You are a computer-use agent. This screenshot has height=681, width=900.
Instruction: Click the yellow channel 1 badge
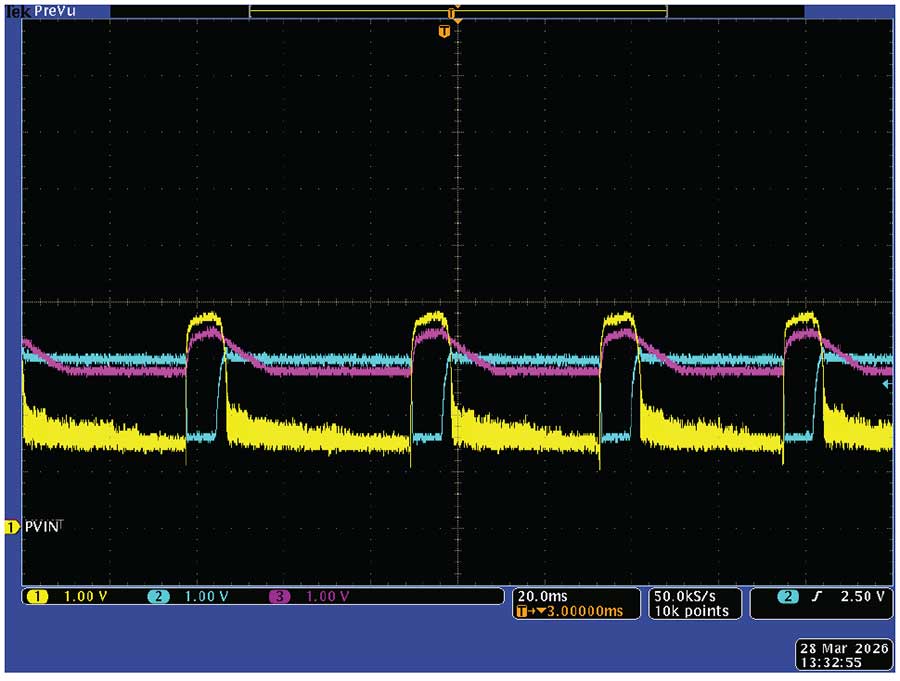tap(37, 597)
